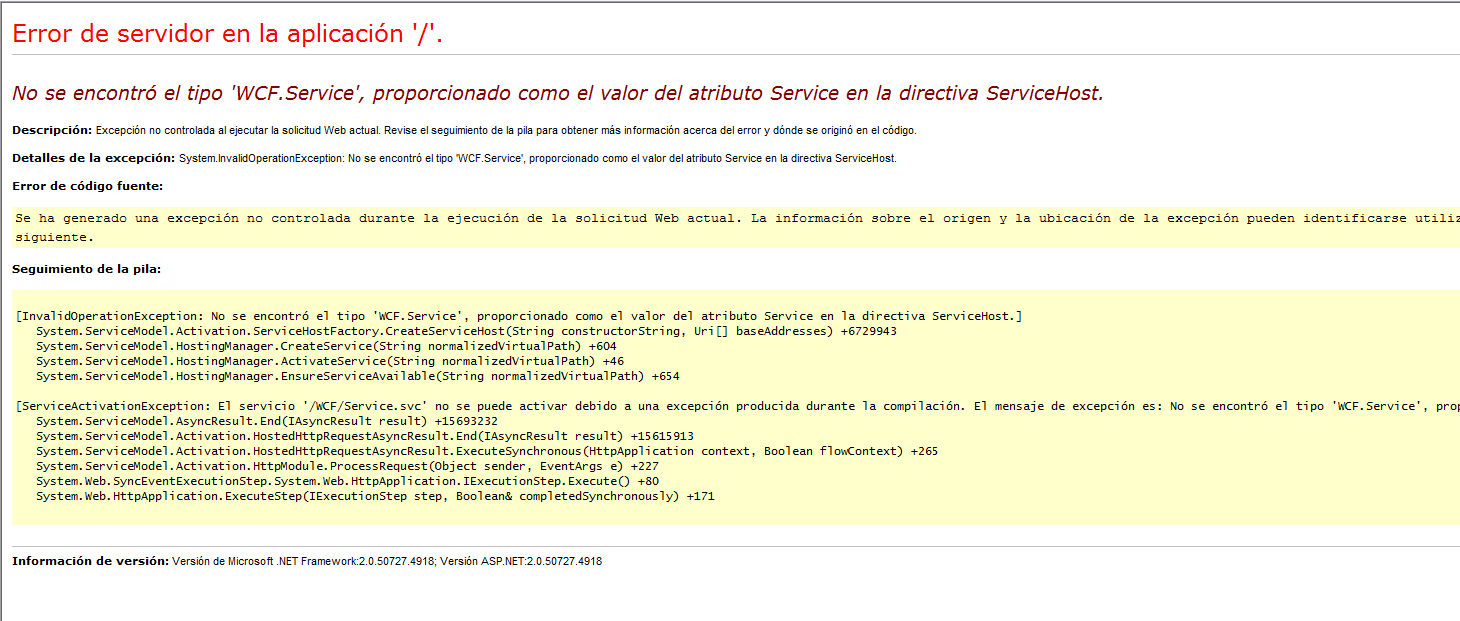Viewport: 1460px width, 621px height.
Task: Click the 'Versión ASP.NET:2.0.50727.4918' text
Action: click(521, 561)
